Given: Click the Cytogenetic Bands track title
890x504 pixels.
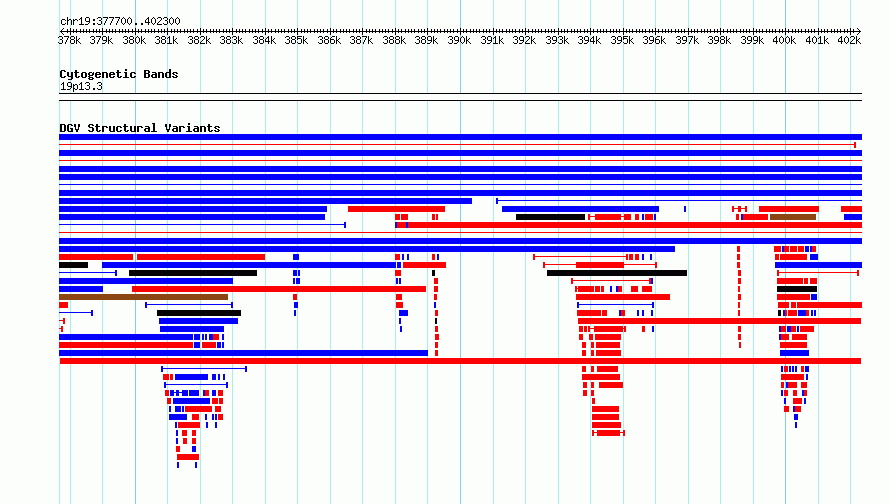Looking at the screenshot, I should pos(119,74).
